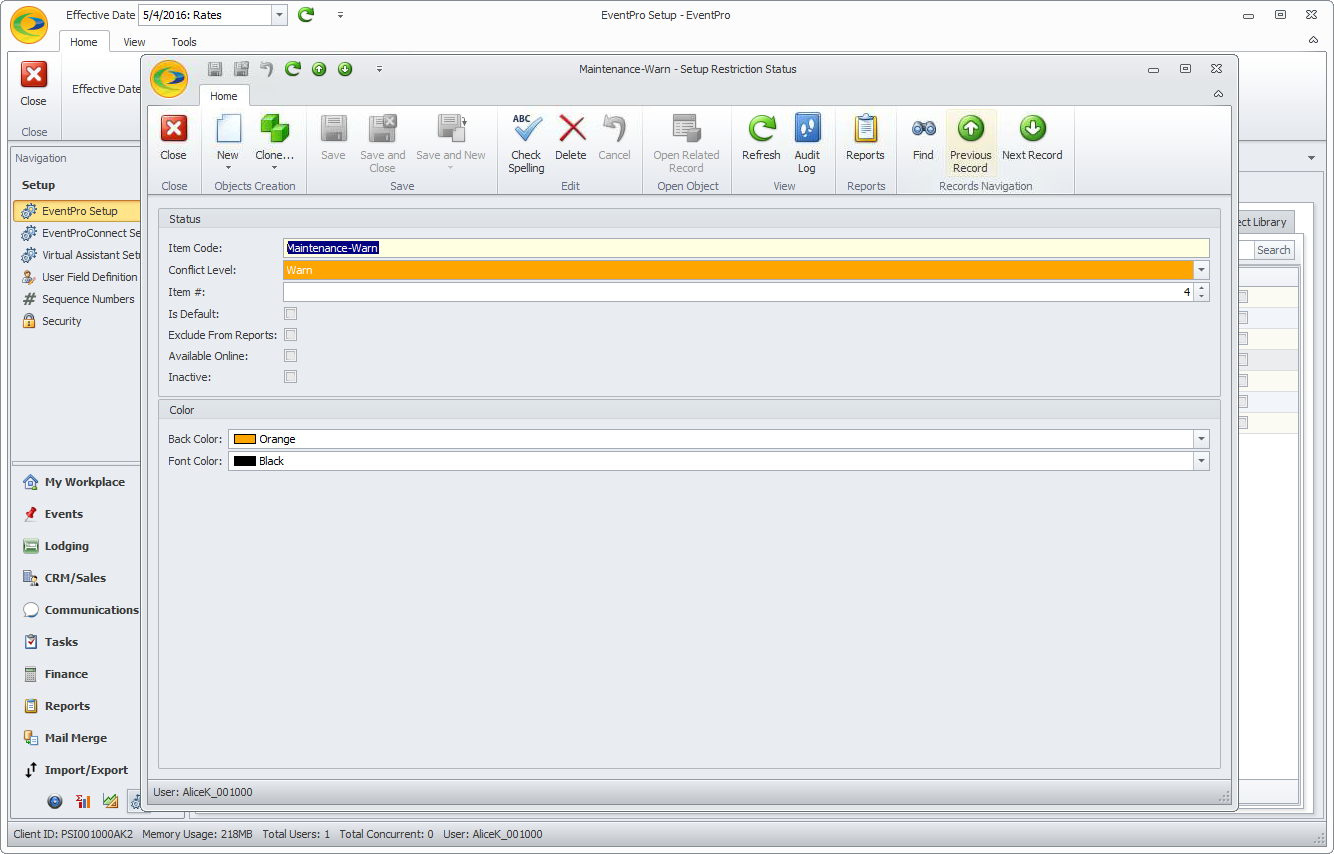Open User Field Definition in navigation
The height and width of the screenshot is (854, 1334).
point(79,277)
